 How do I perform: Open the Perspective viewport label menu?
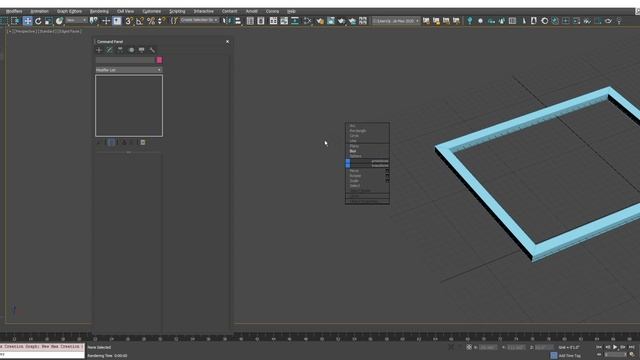pos(24,31)
